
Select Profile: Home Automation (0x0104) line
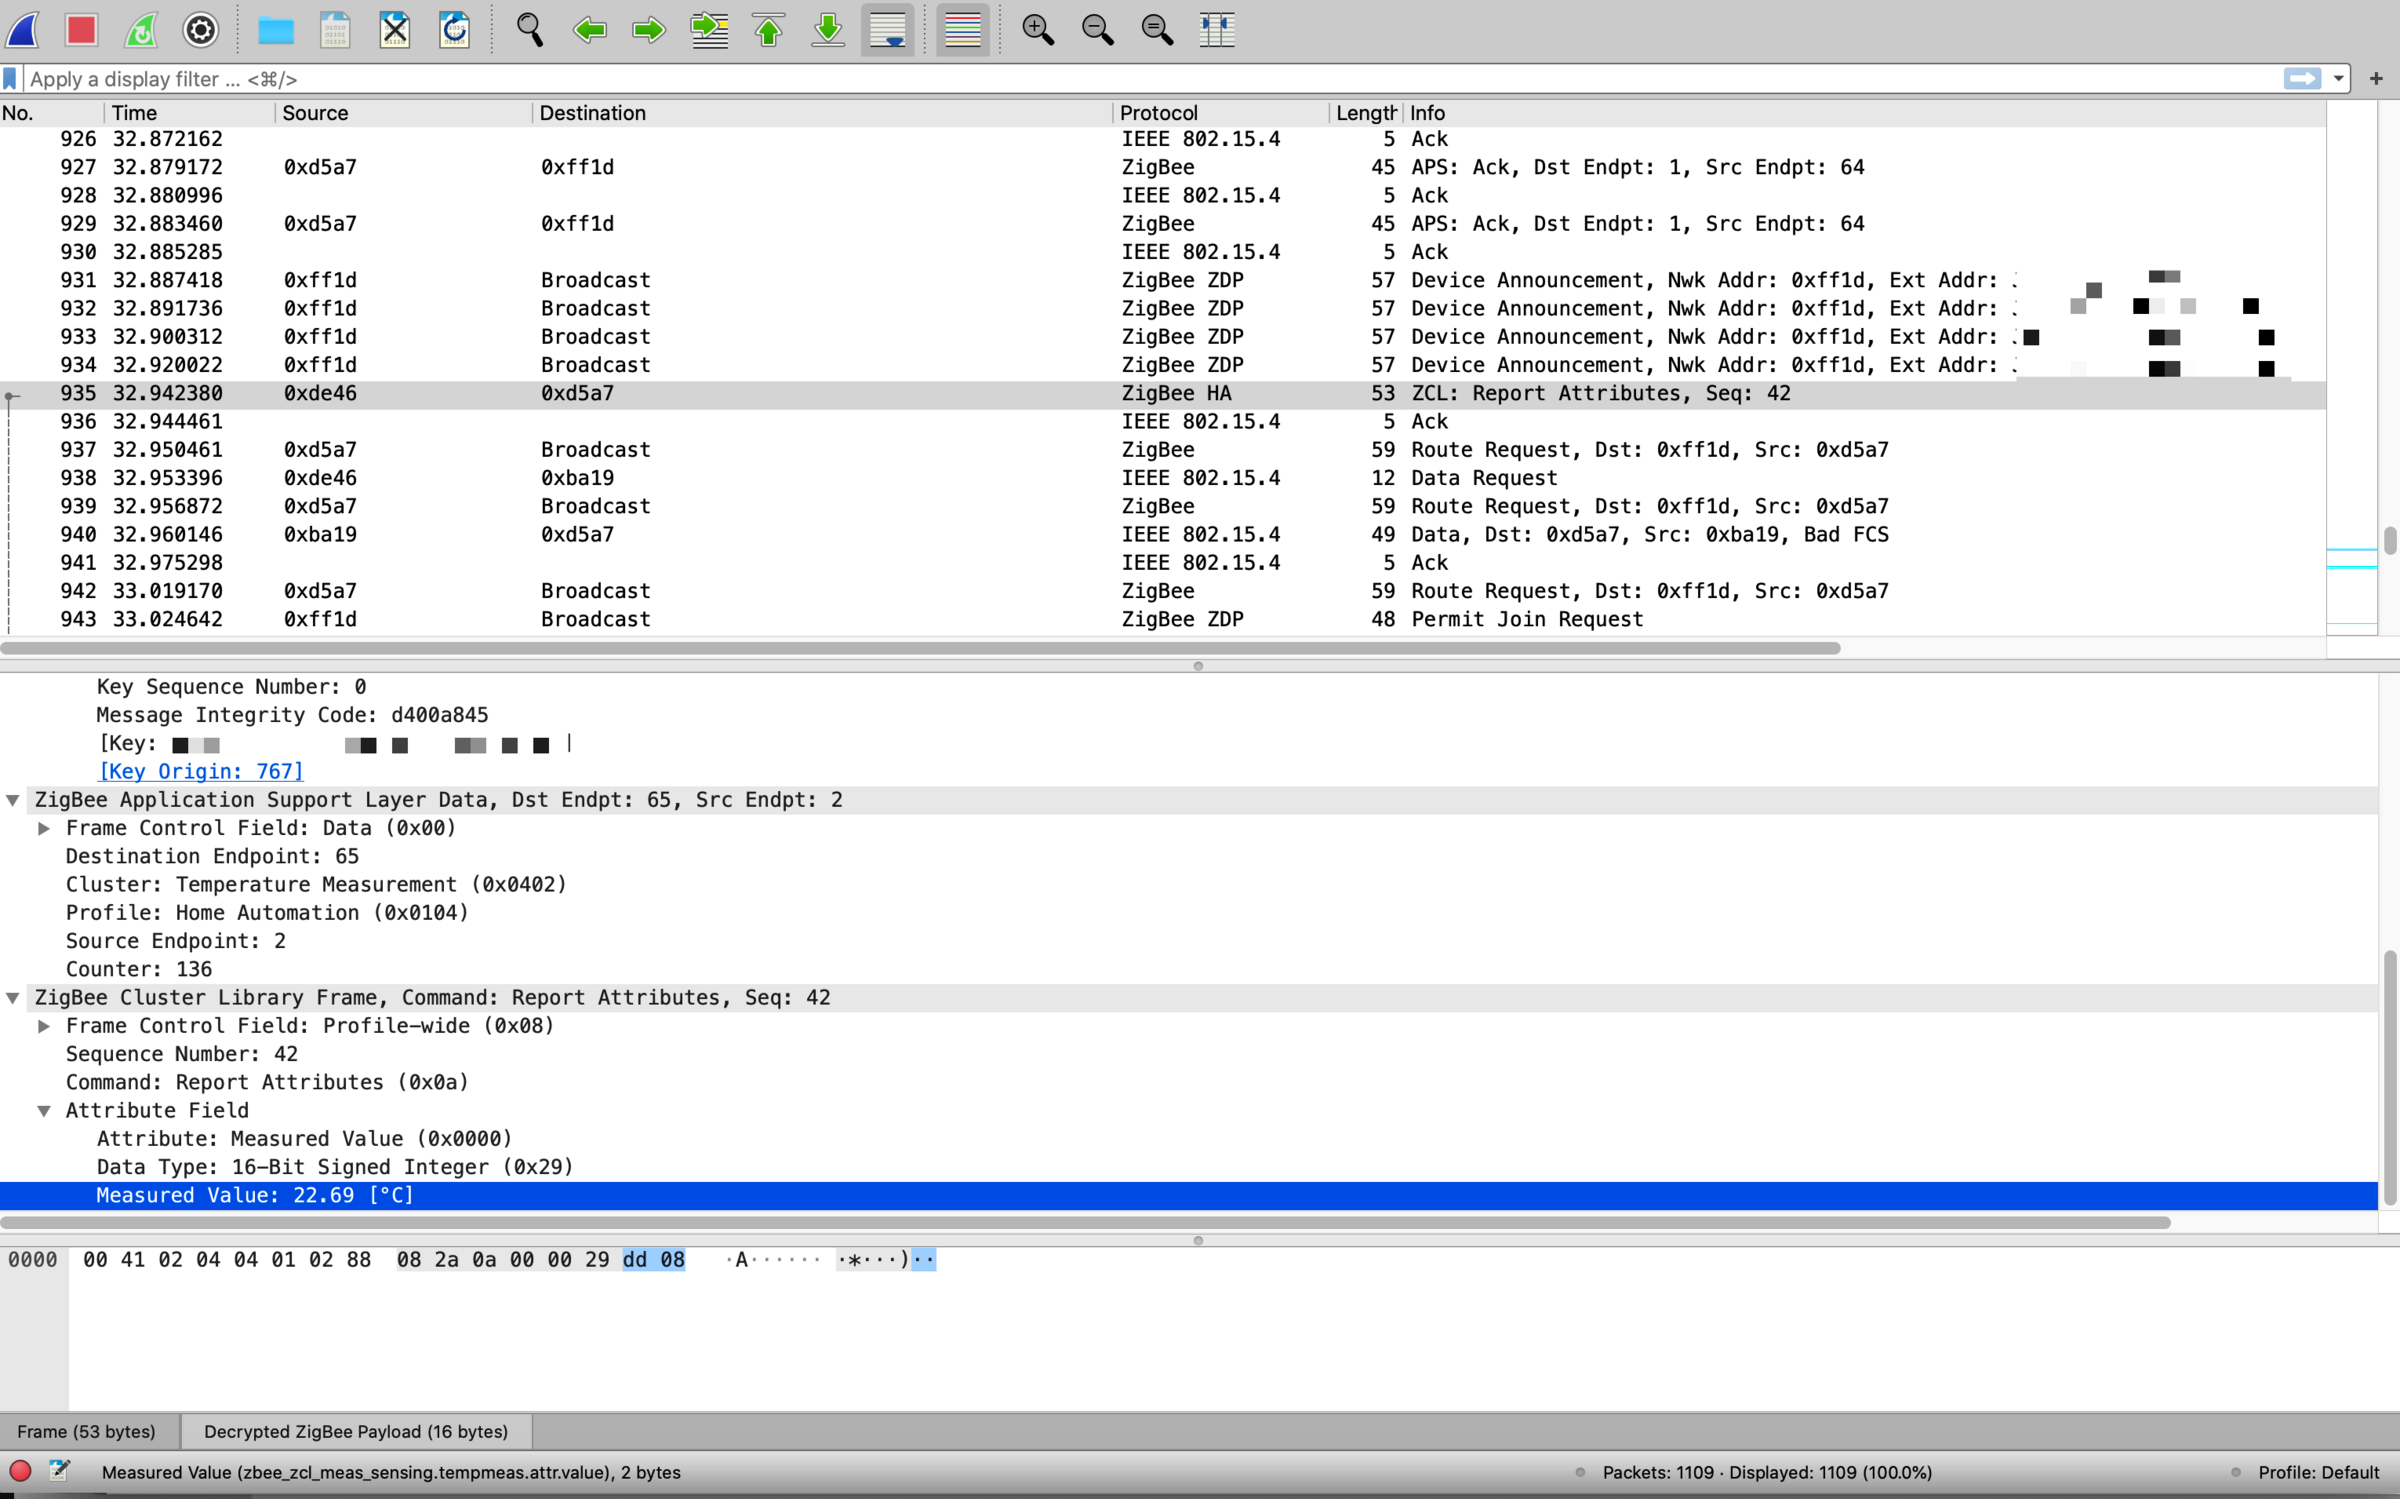tap(267, 913)
